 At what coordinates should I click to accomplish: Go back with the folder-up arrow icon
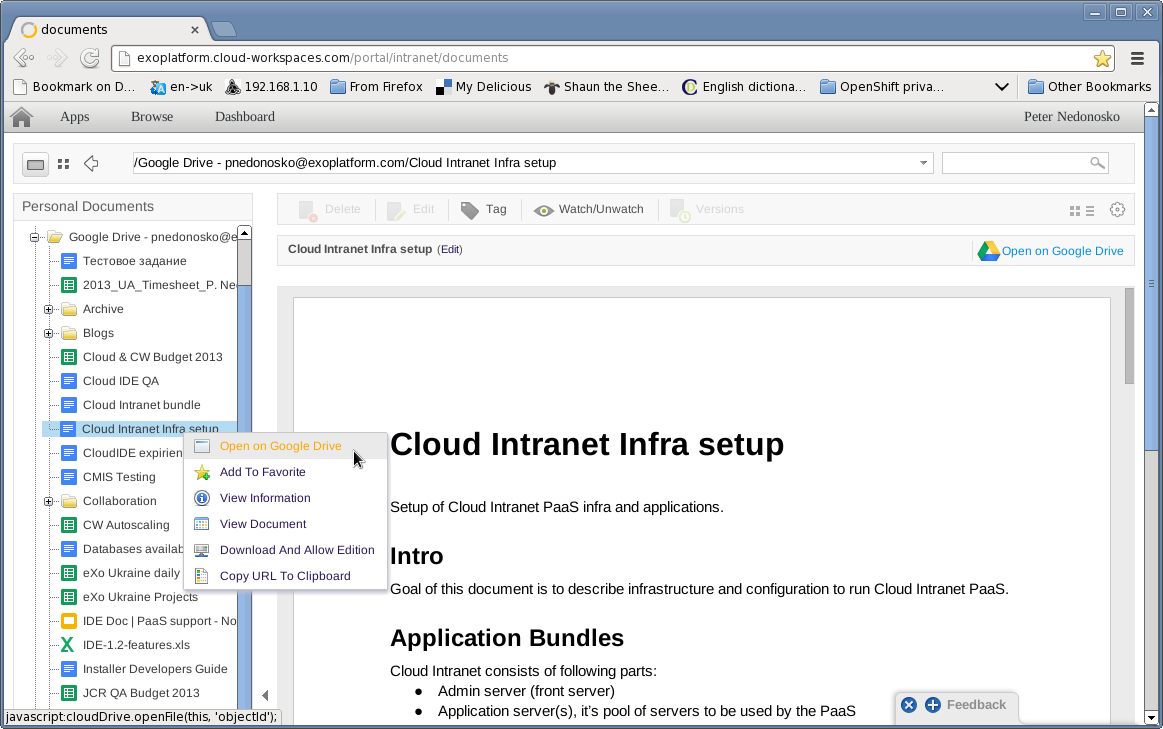point(91,163)
